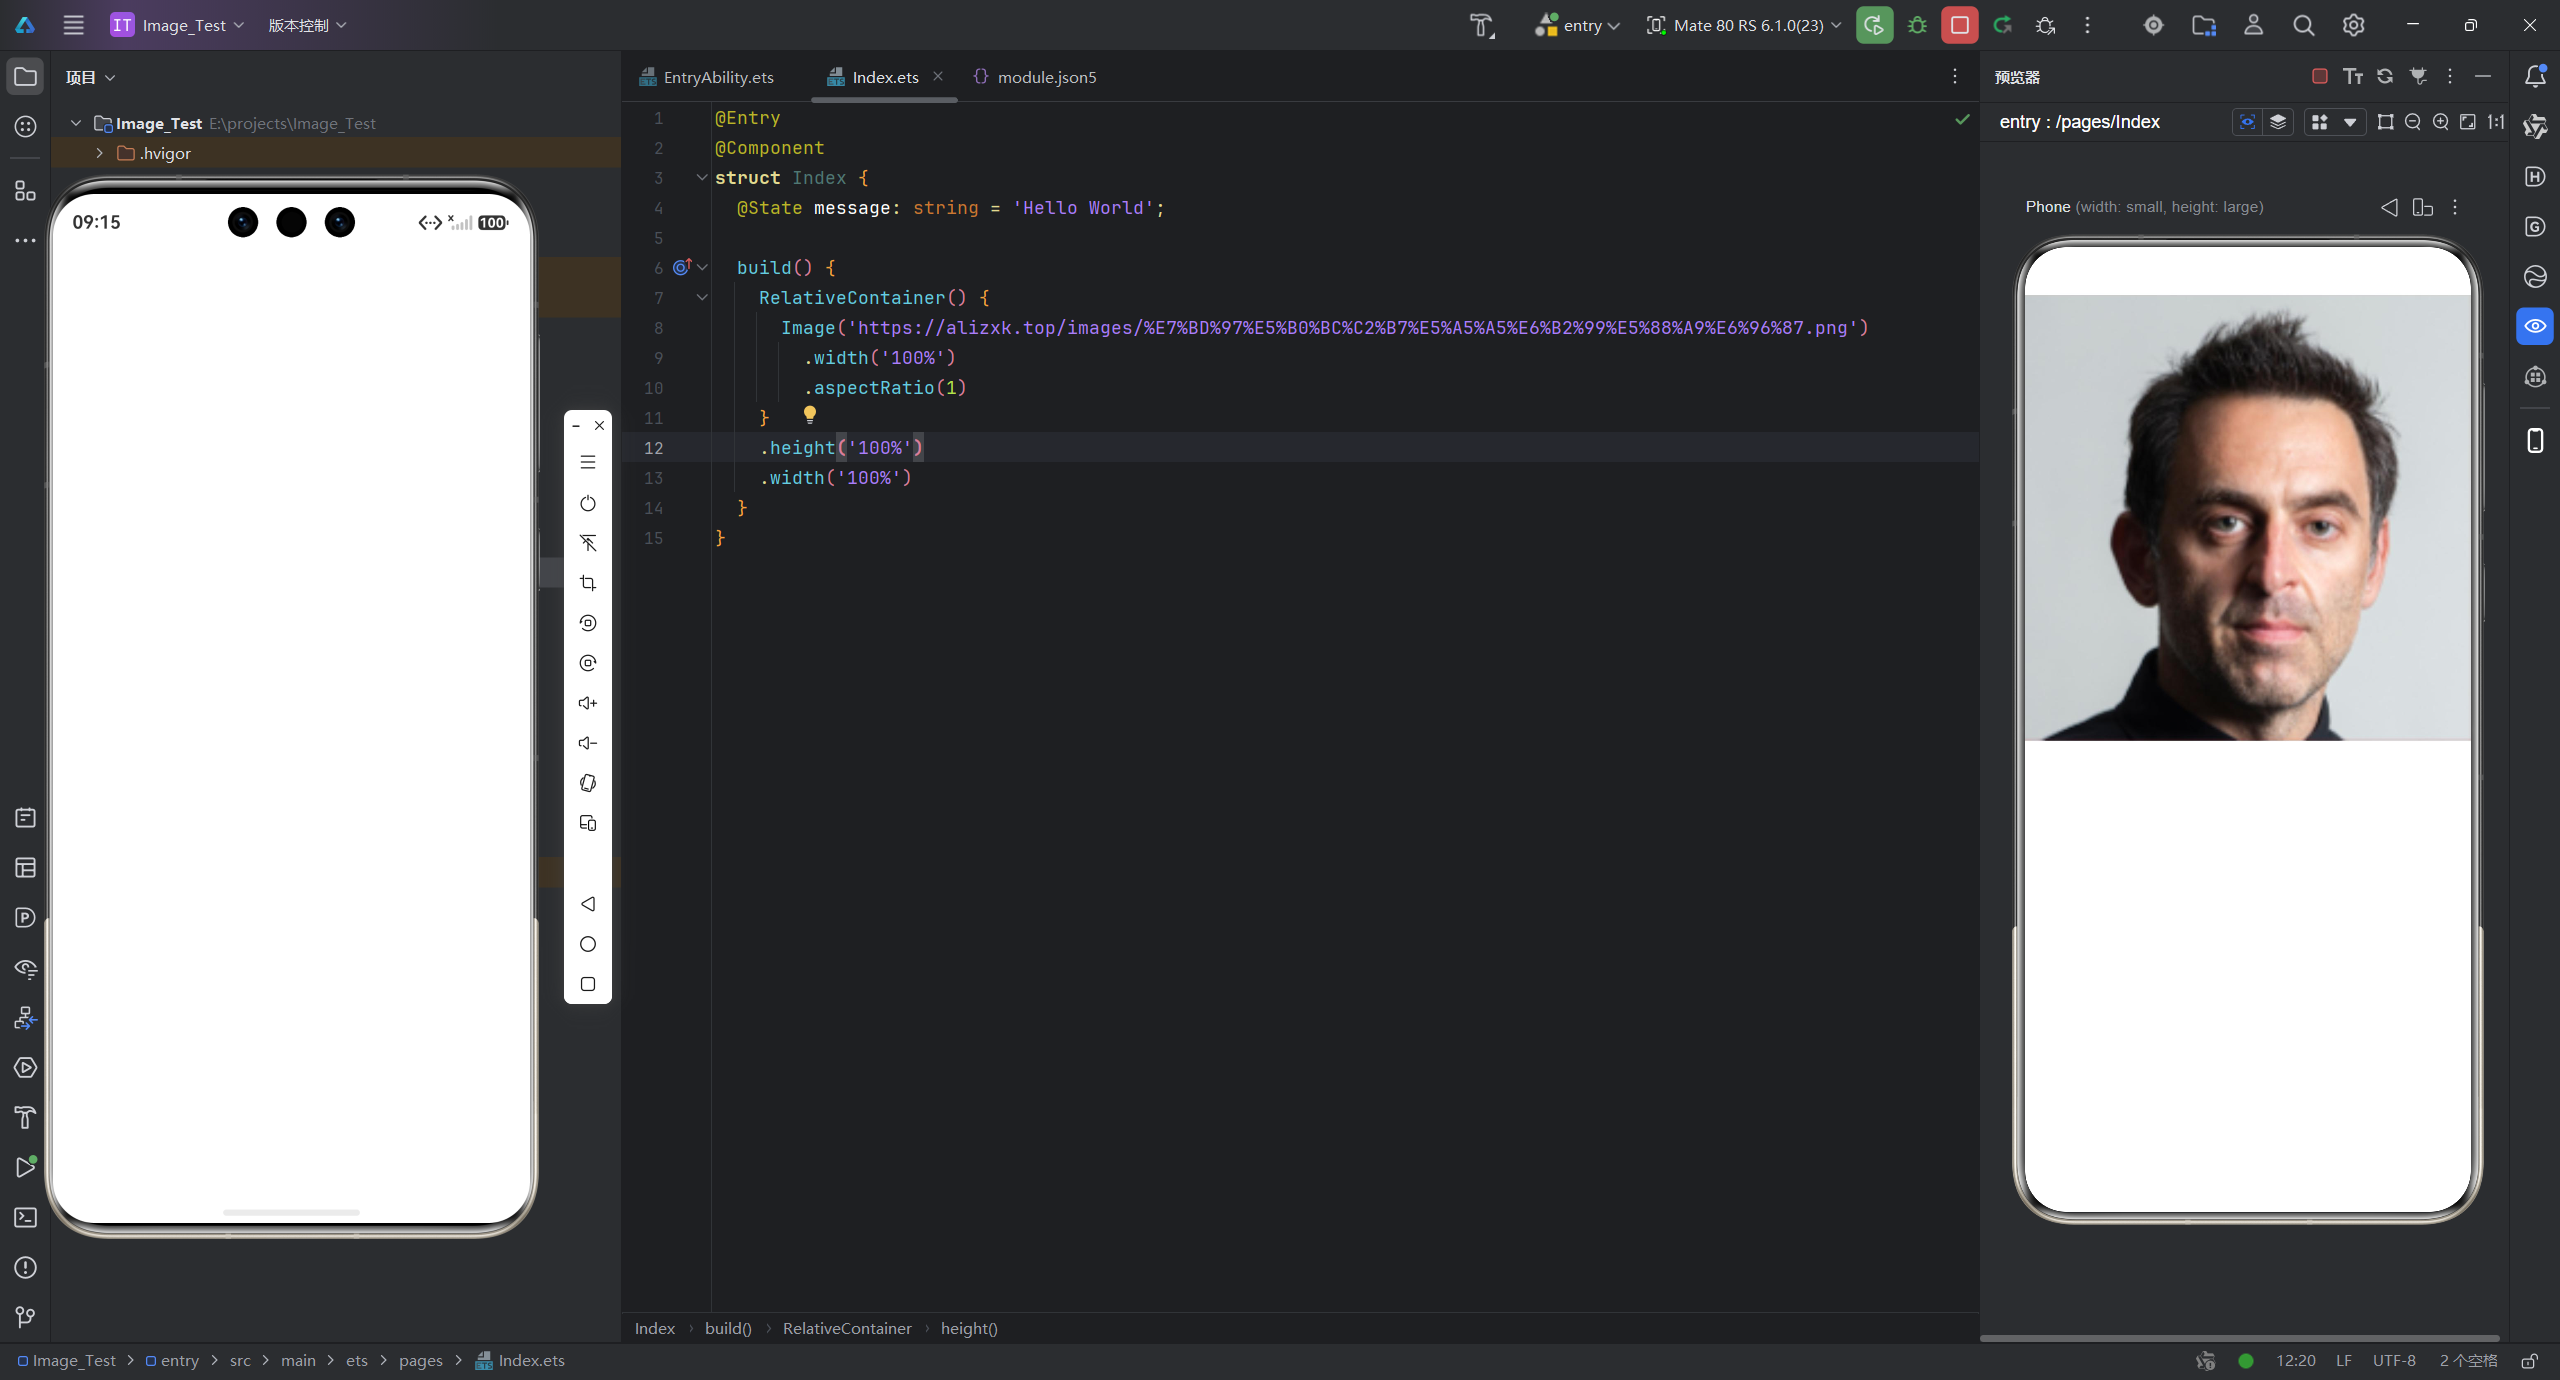Collapse the Image_Test root folder
The image size is (2560, 1380).
[76, 123]
